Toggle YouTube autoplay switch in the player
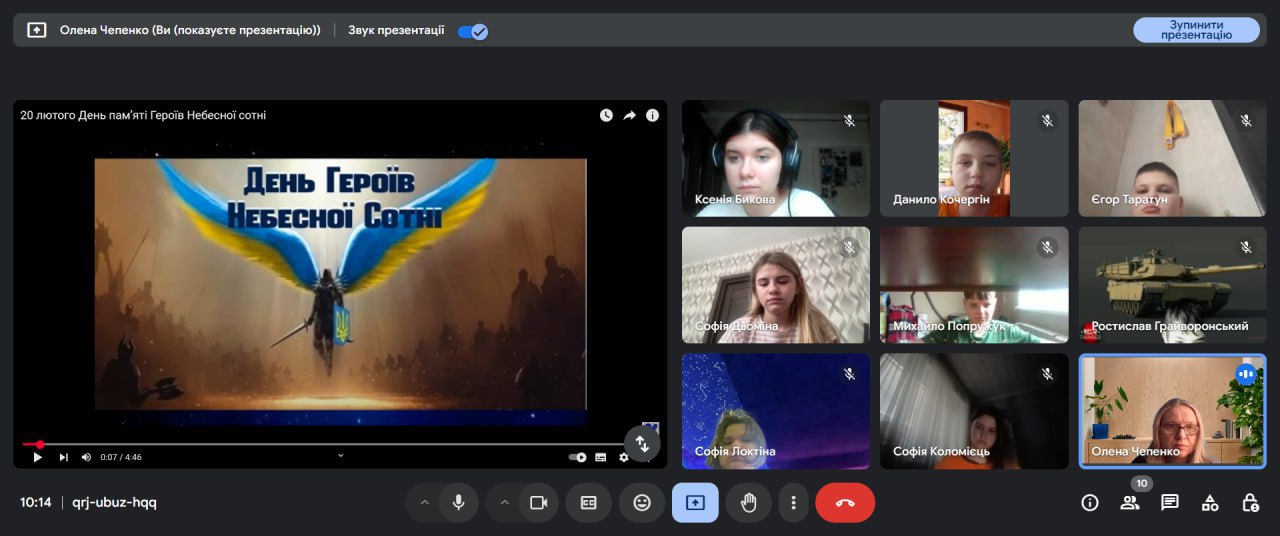The width and height of the screenshot is (1280, 536). click(578, 457)
